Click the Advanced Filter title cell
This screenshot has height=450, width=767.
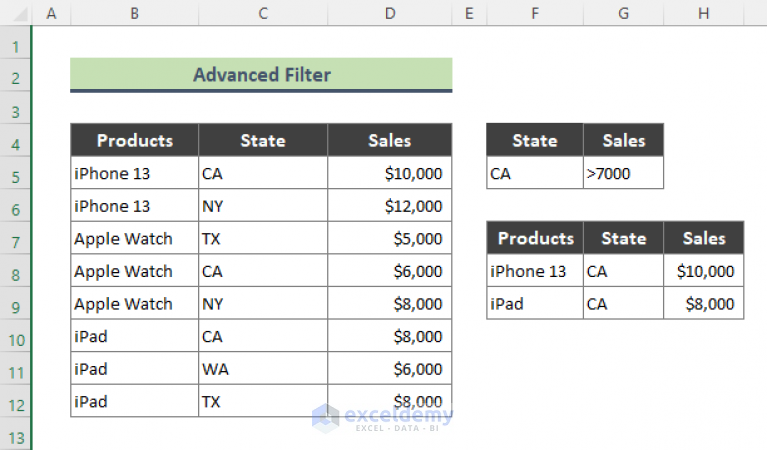click(x=261, y=75)
